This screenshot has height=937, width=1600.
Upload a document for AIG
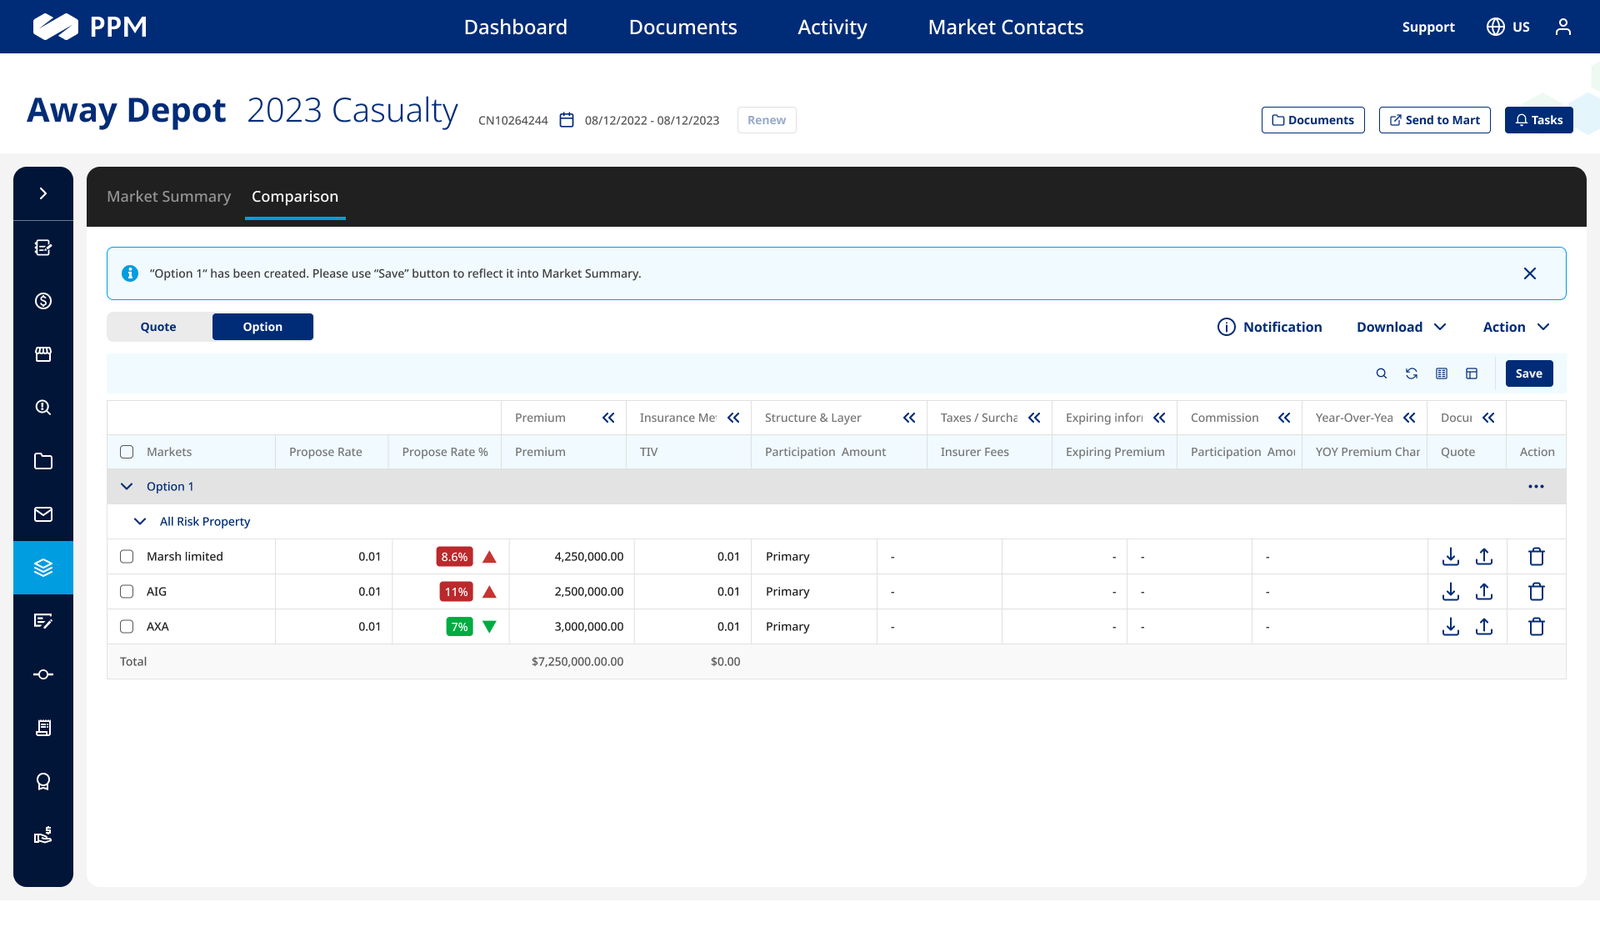(x=1484, y=592)
